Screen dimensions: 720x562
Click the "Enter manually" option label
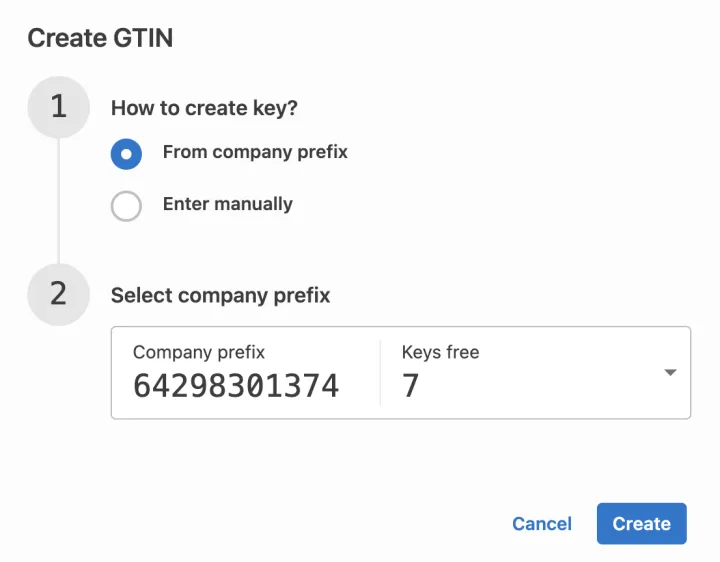point(227,204)
